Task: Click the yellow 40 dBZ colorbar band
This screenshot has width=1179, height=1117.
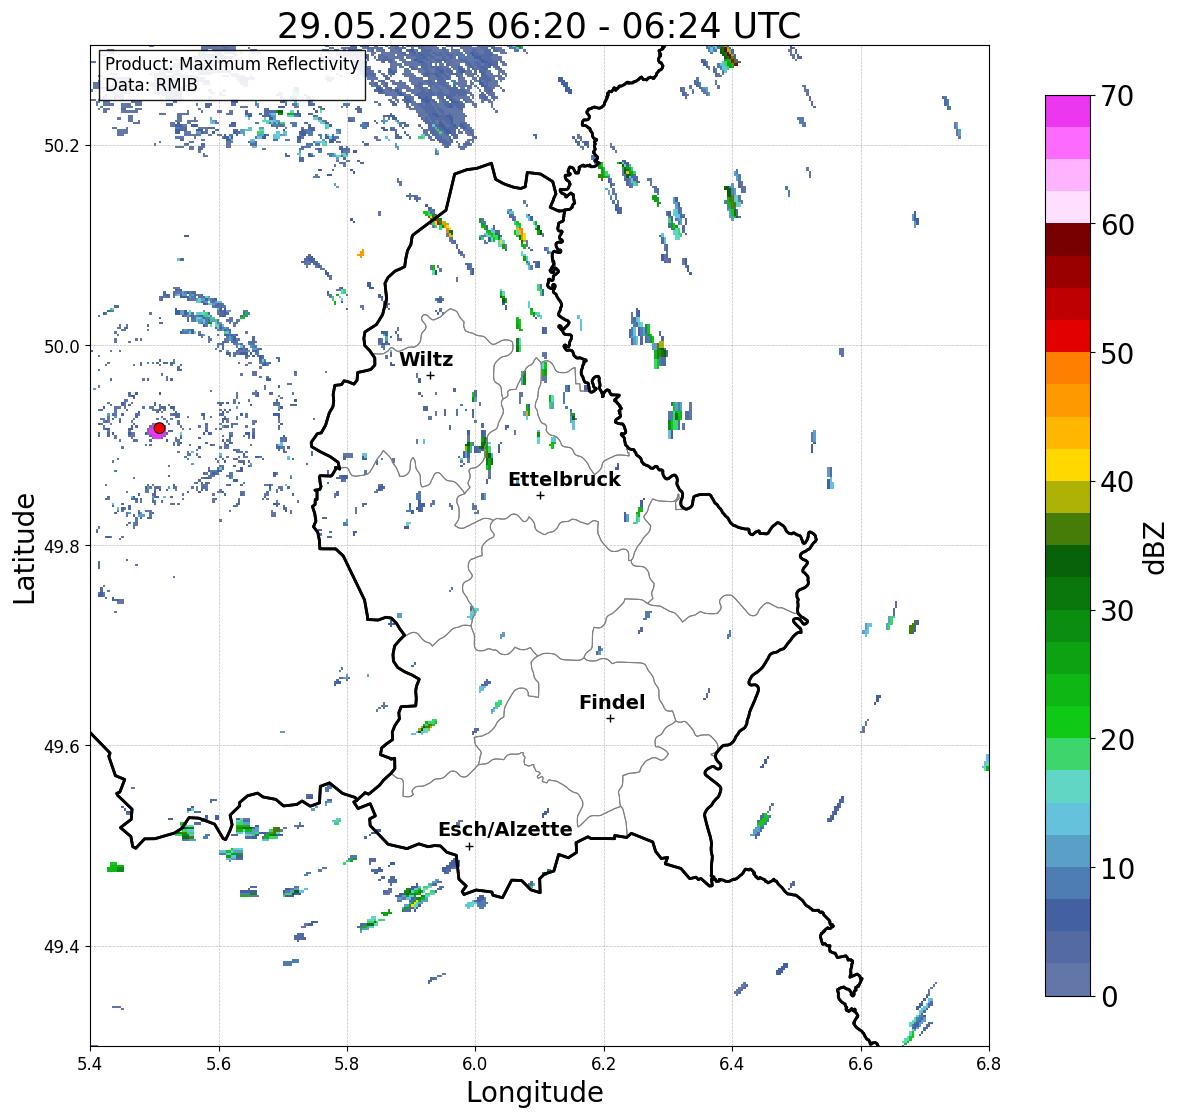Action: (x=1067, y=465)
